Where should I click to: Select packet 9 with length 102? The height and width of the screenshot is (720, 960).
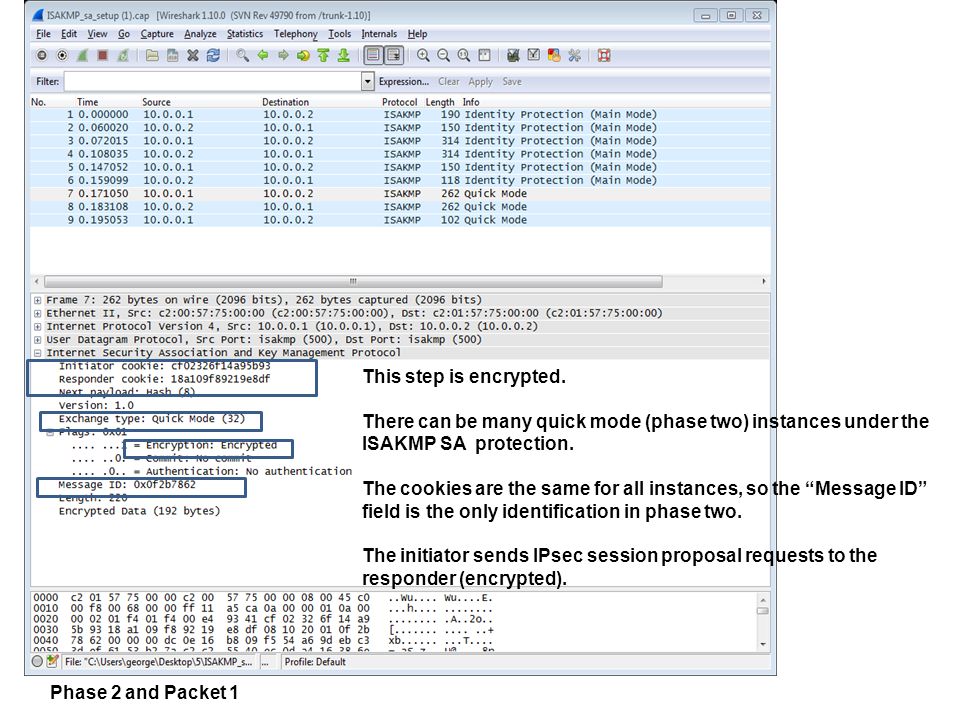pyautogui.click(x=400, y=220)
